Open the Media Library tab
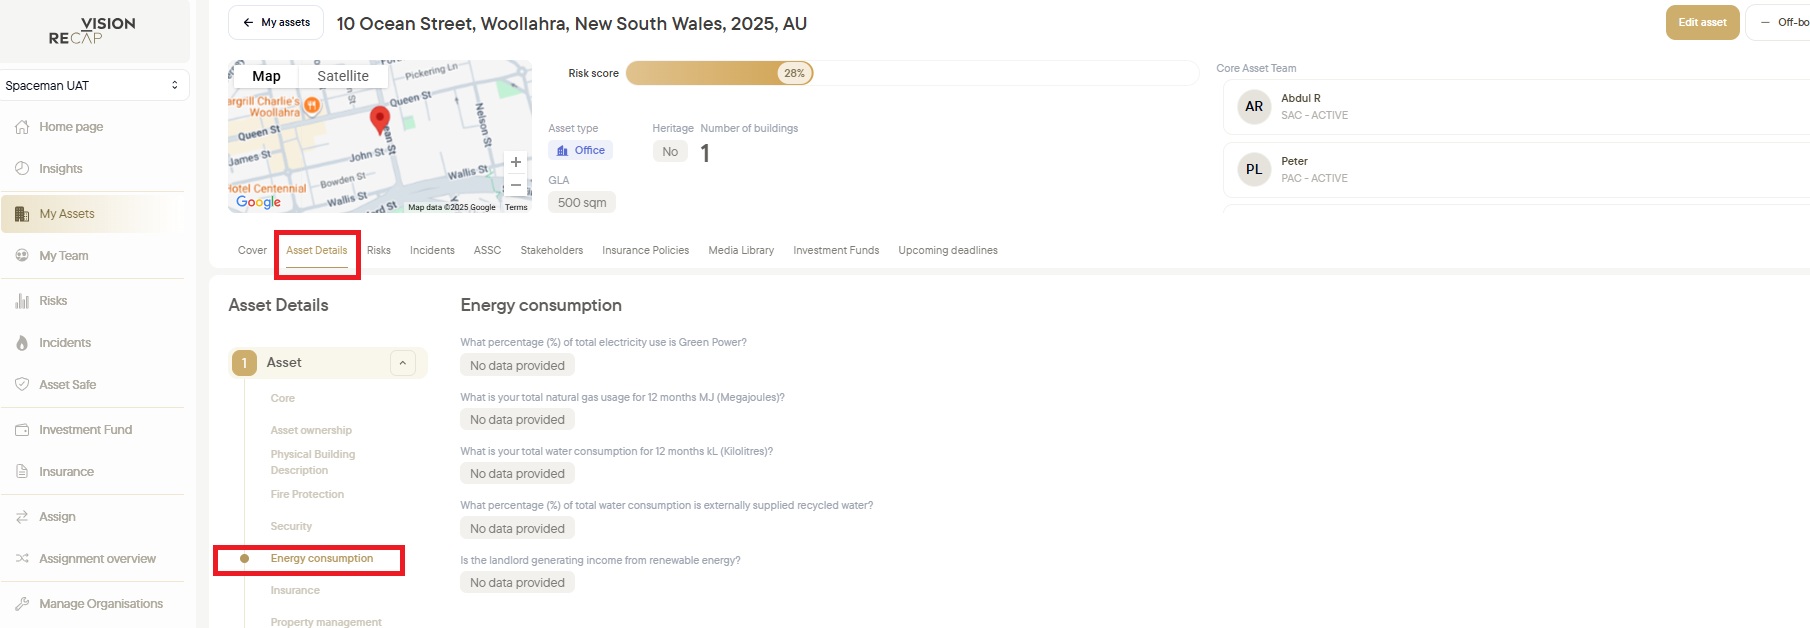The width and height of the screenshot is (1810, 628). tap(741, 250)
